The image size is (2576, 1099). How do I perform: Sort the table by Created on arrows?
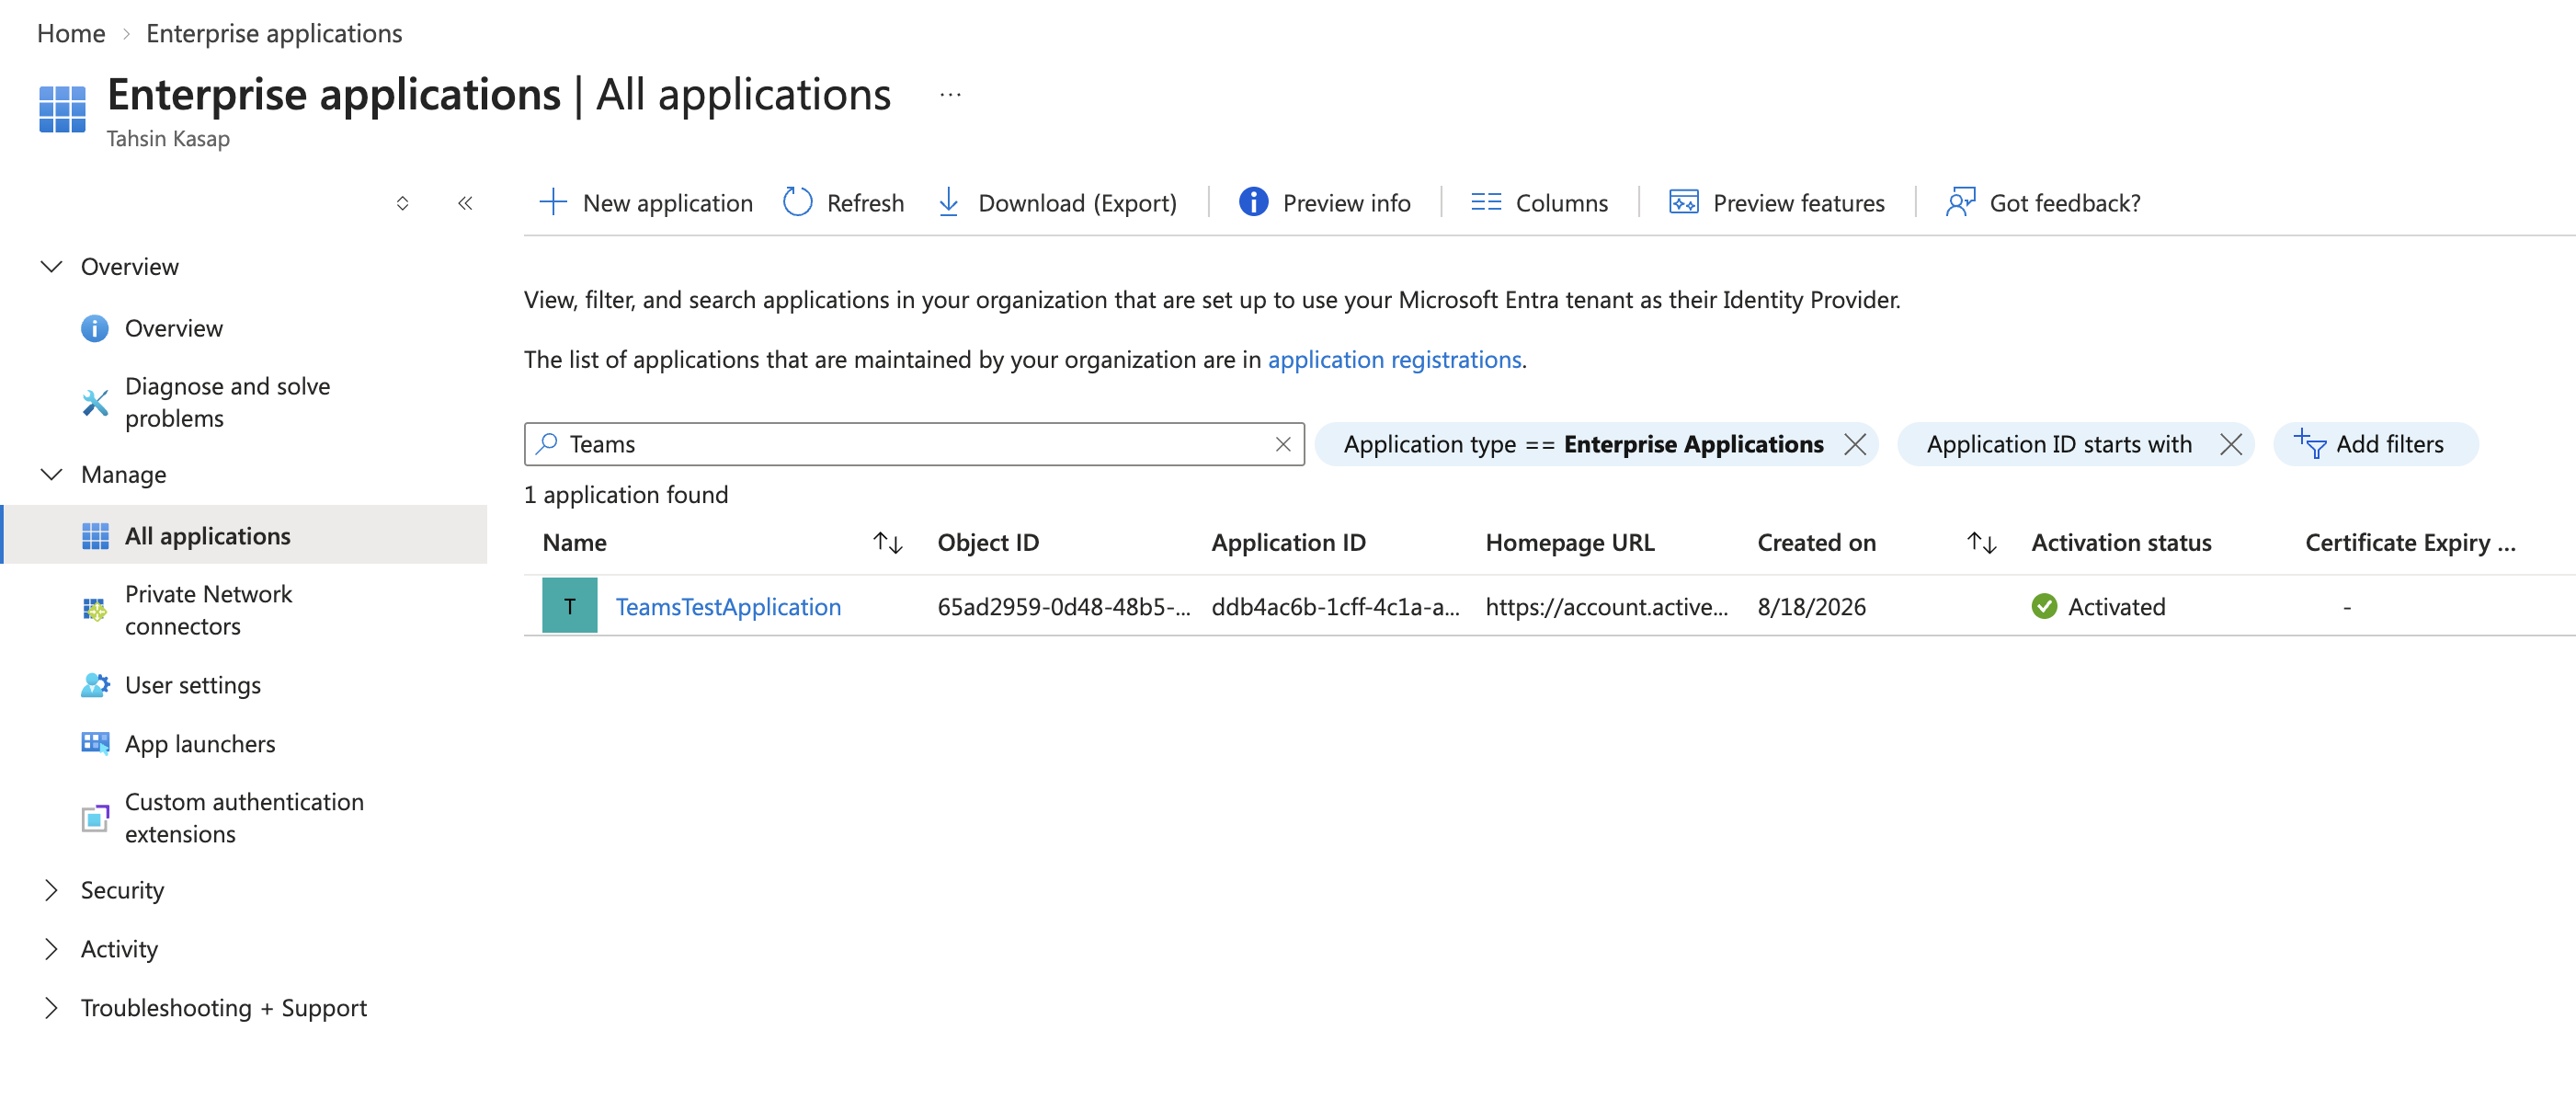tap(1981, 543)
